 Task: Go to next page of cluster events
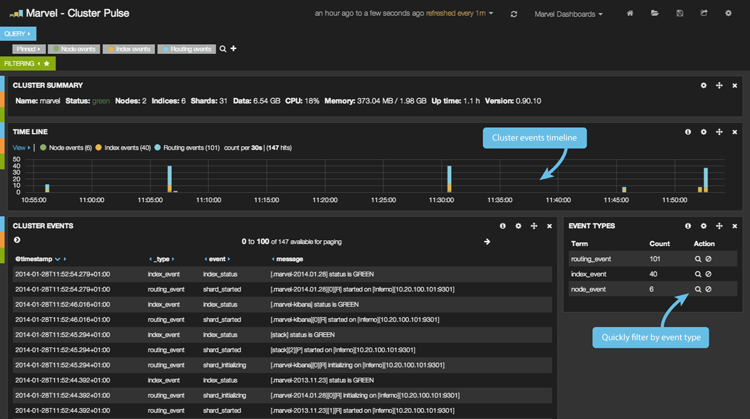pos(487,241)
